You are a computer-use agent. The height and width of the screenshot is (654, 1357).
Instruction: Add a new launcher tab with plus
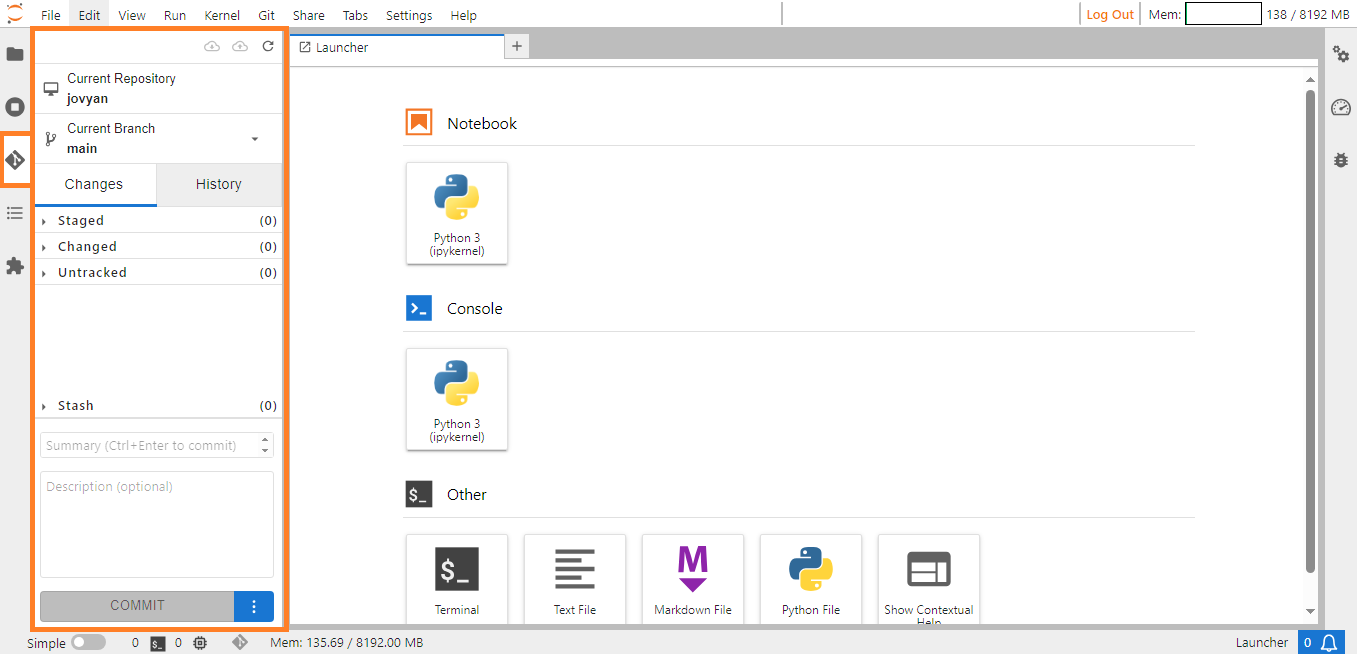(517, 46)
